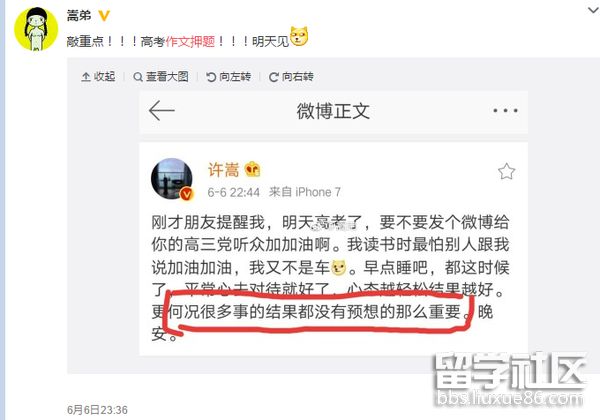Select the 微博正文 header title
The image size is (600, 420).
point(333,111)
